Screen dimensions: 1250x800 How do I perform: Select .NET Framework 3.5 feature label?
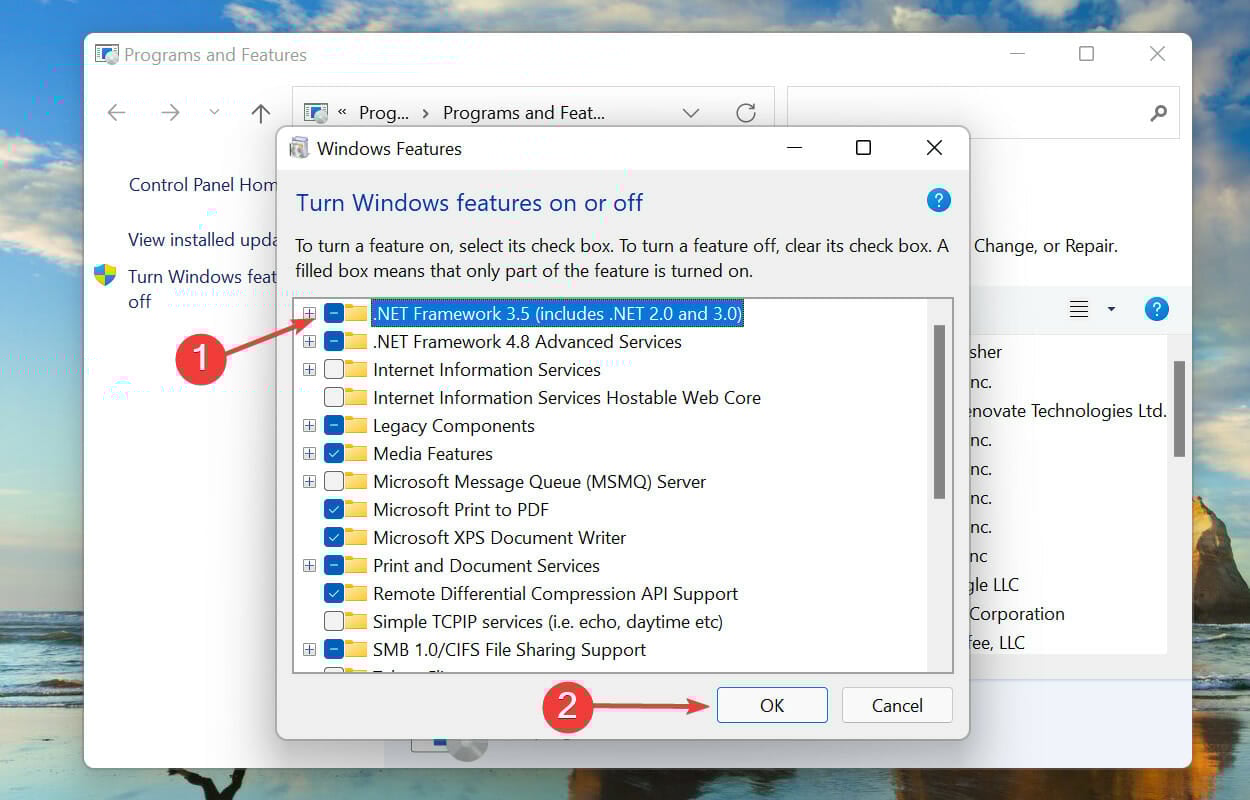[557, 313]
